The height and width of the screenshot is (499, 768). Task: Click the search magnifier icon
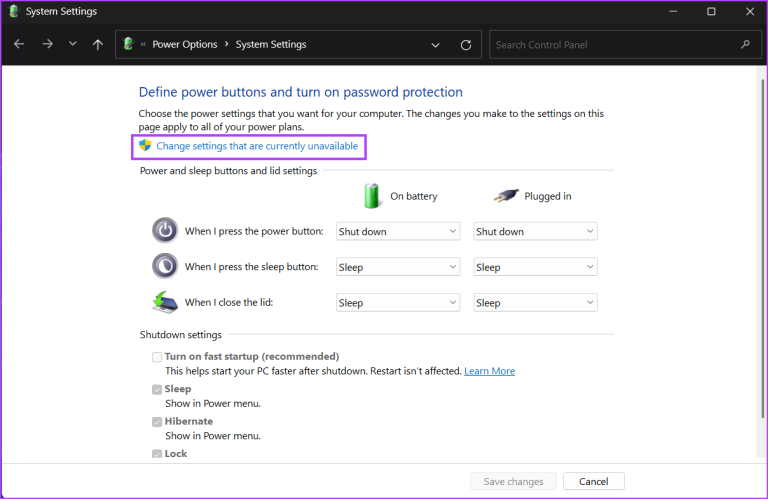click(745, 45)
